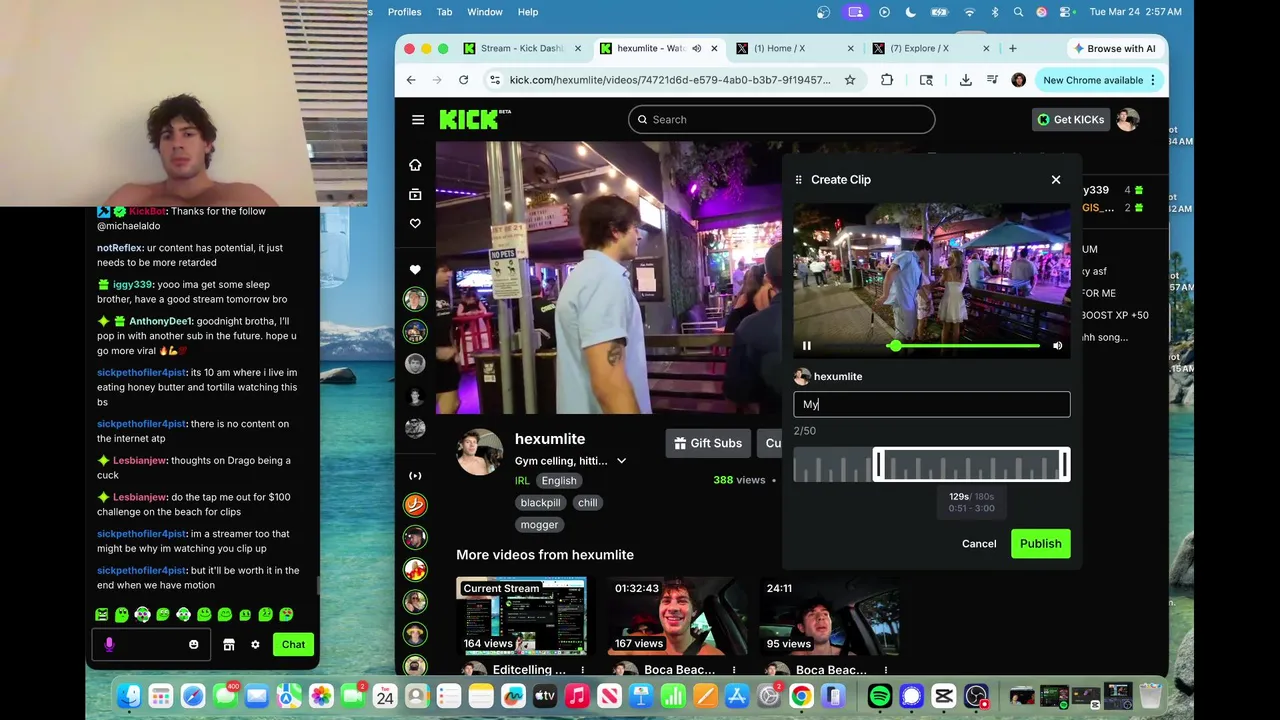The image size is (1280, 720).
Task: Open Browse icon in Kick sidebar
Action: pyautogui.click(x=415, y=194)
